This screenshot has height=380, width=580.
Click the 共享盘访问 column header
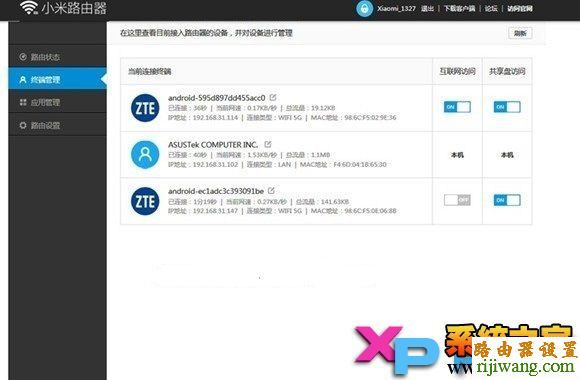(x=507, y=71)
